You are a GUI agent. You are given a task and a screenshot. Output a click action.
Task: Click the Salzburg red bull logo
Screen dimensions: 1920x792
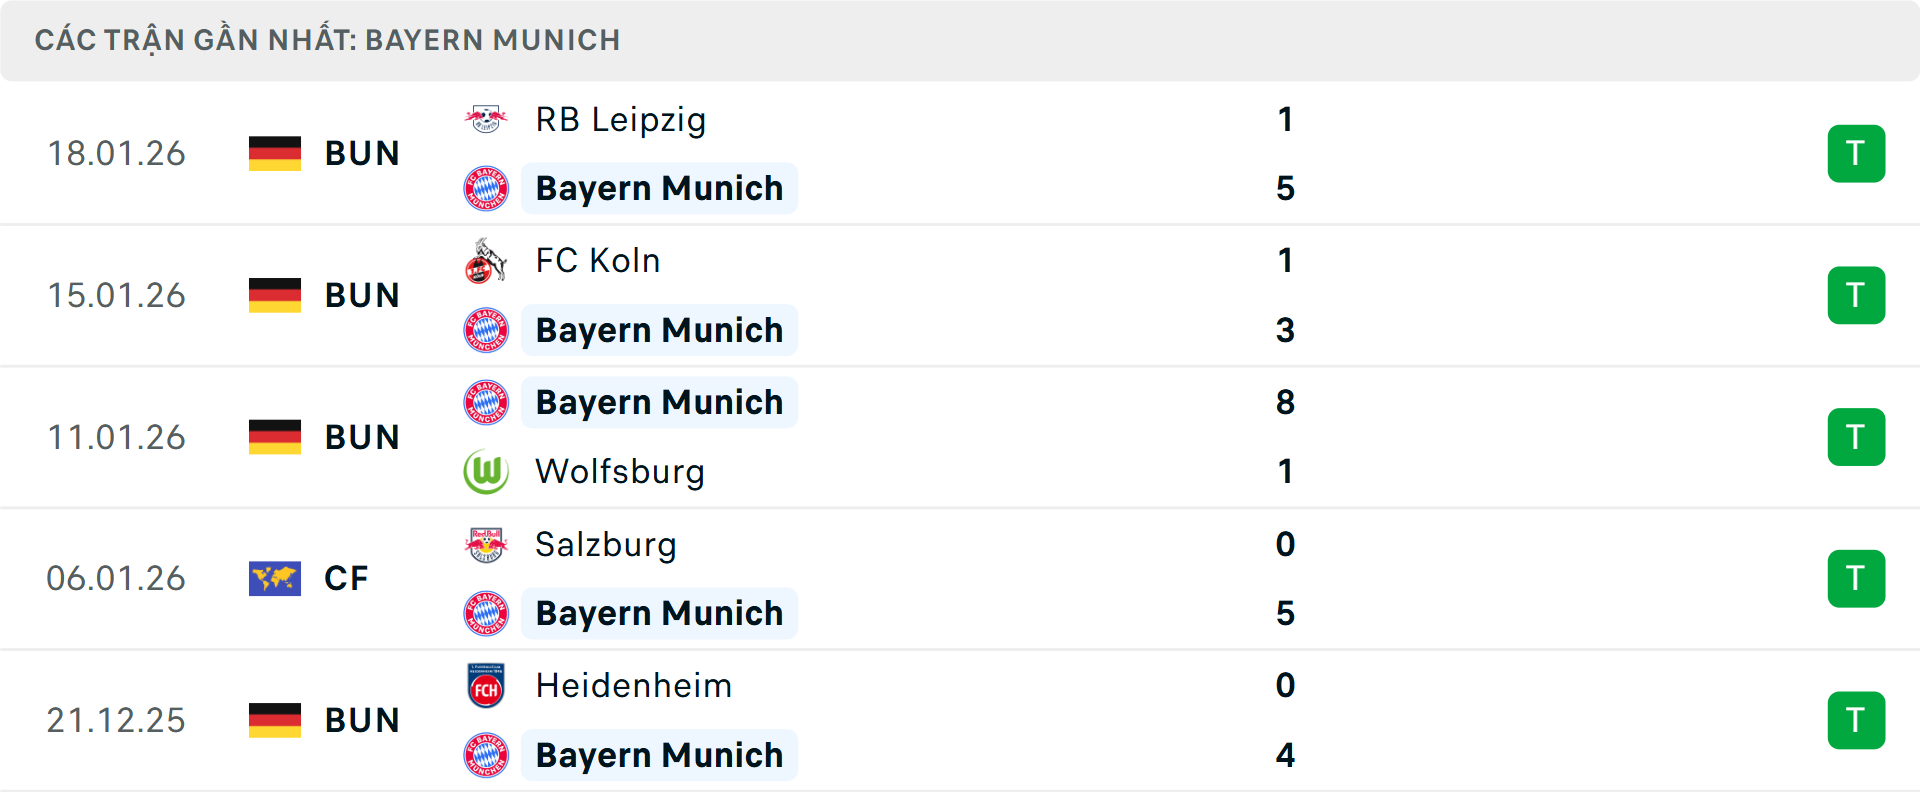point(487,544)
